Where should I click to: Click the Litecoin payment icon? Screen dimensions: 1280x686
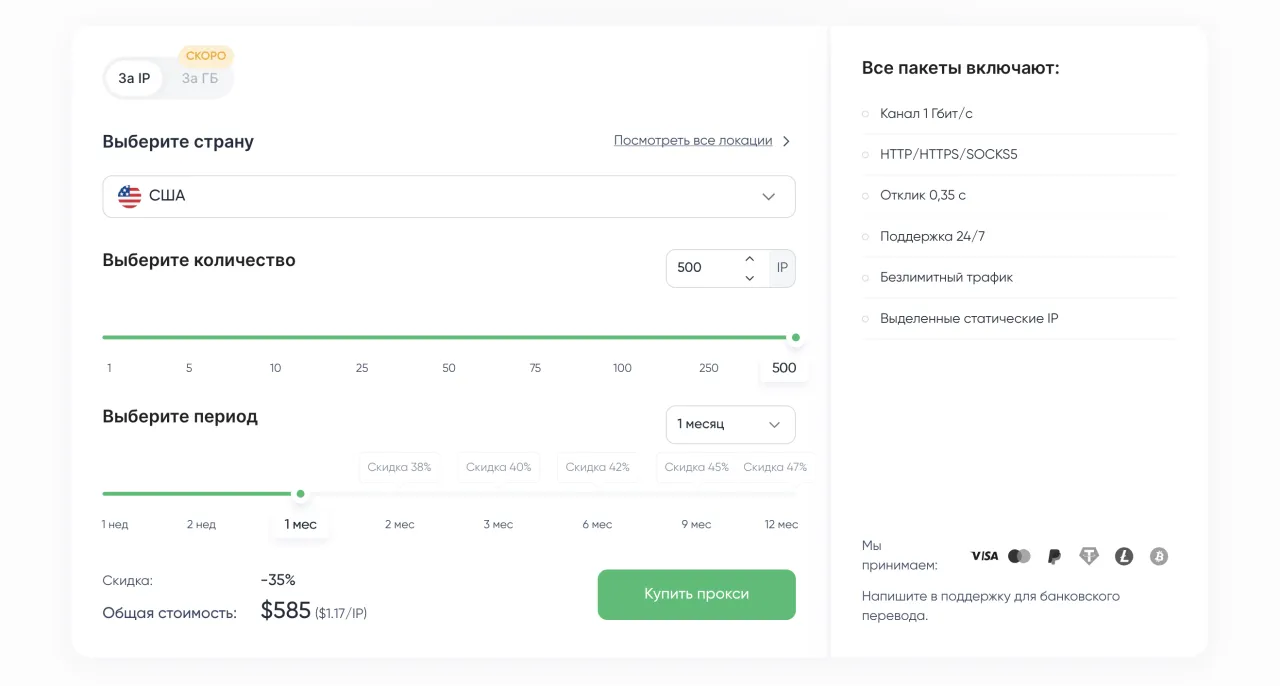(x=1124, y=556)
